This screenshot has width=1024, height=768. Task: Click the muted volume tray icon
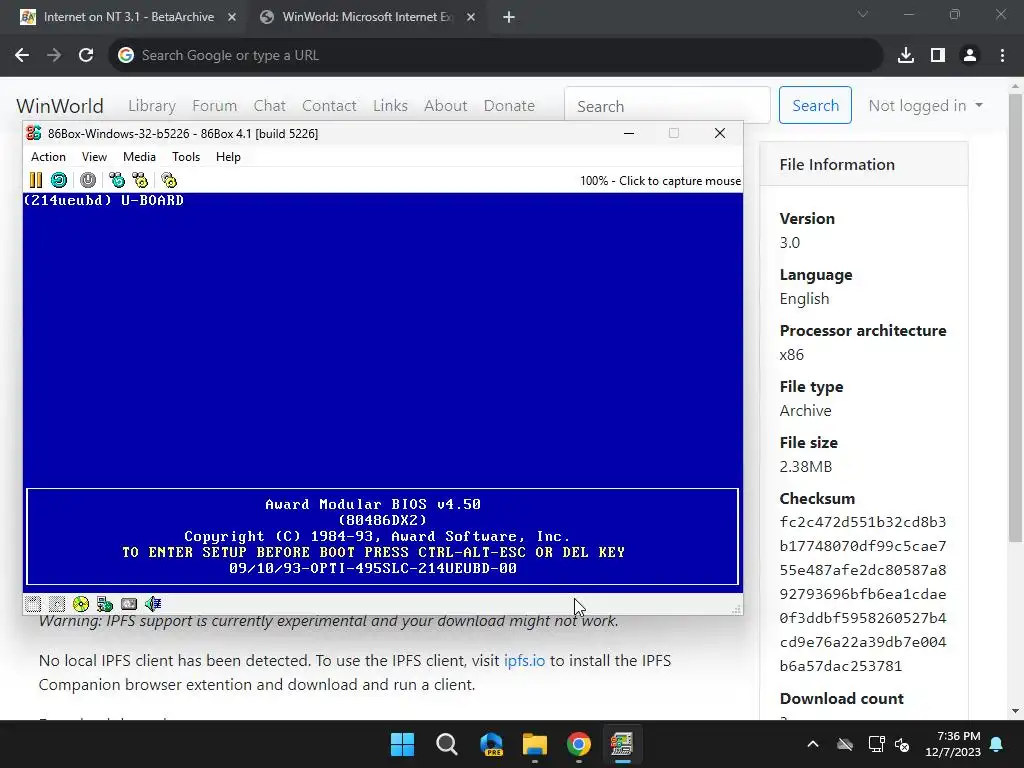coord(903,744)
